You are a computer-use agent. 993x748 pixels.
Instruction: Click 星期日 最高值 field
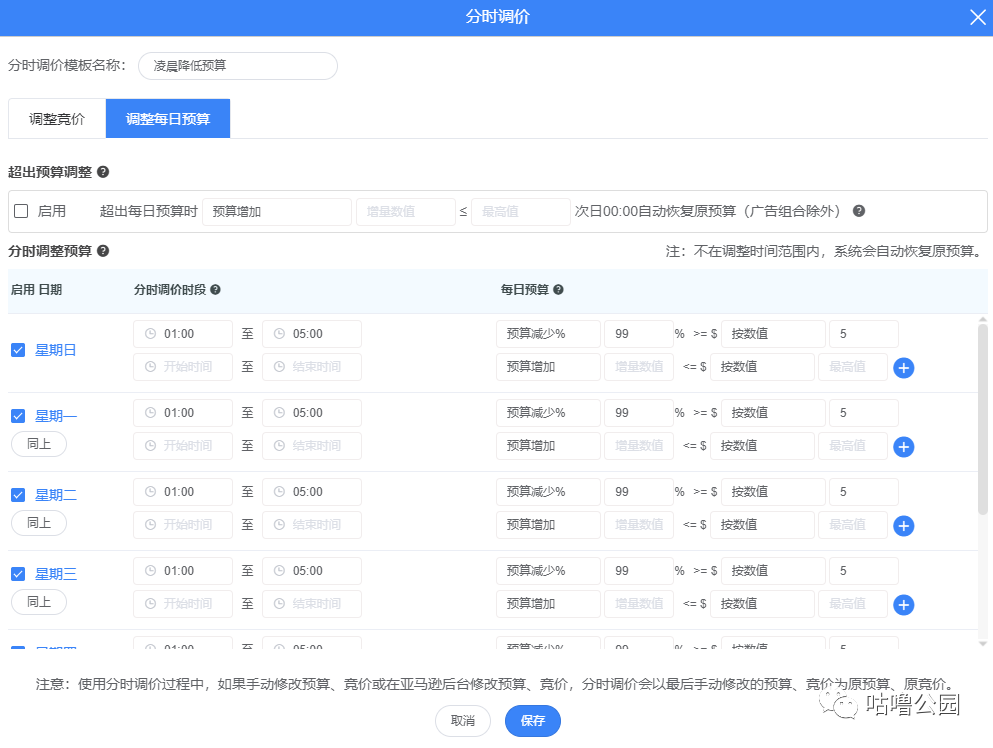852,367
